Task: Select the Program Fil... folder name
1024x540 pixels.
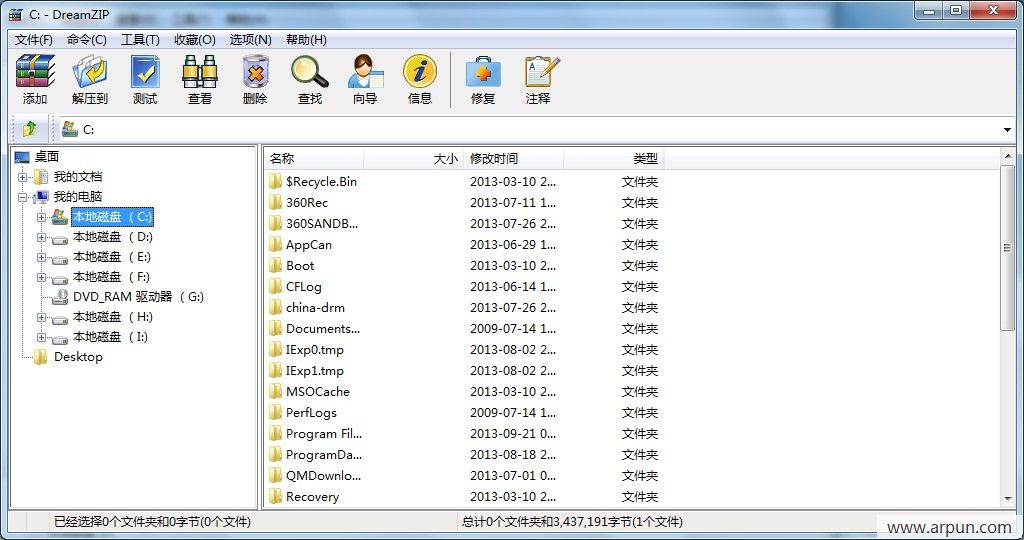Action: point(324,434)
